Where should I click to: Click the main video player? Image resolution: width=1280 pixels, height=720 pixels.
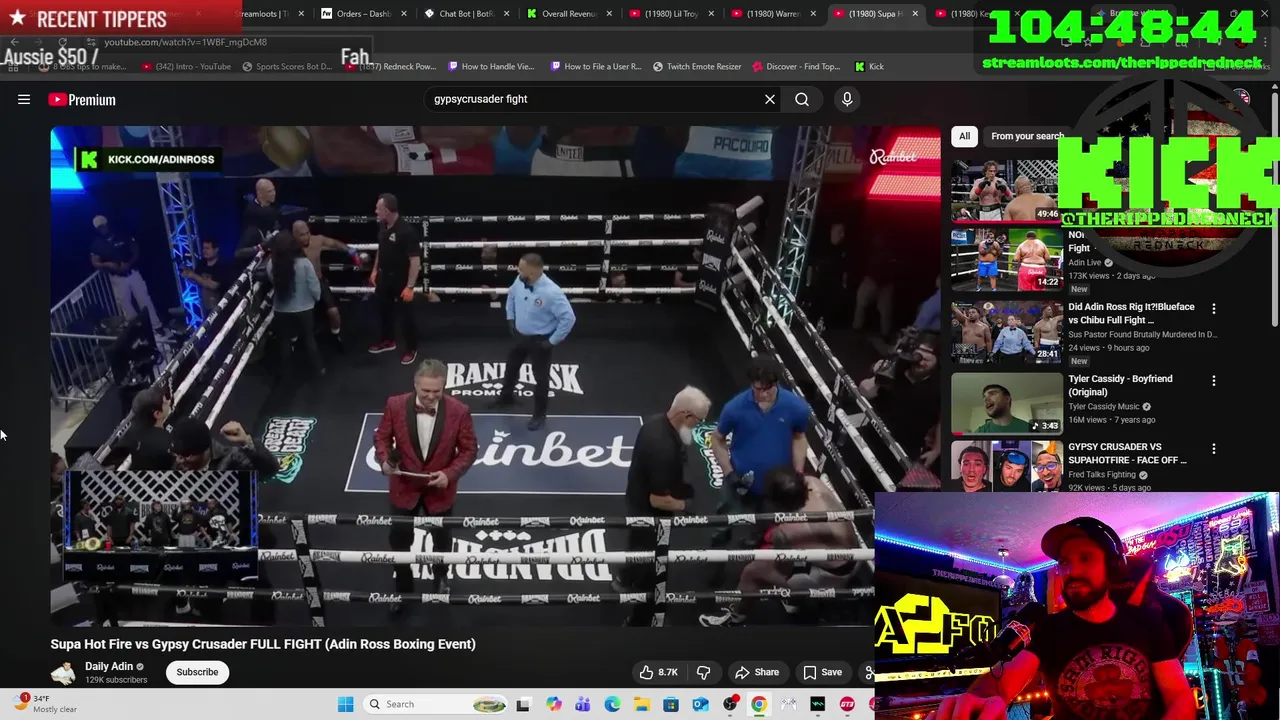(x=496, y=376)
